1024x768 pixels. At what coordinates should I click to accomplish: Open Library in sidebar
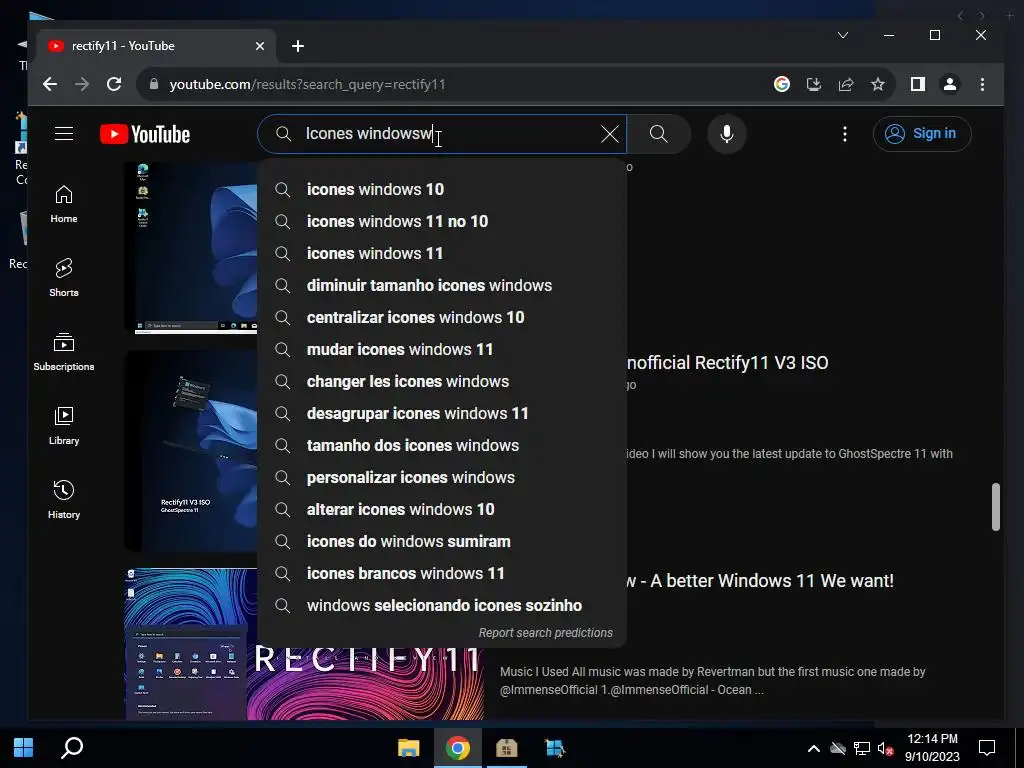coord(64,426)
